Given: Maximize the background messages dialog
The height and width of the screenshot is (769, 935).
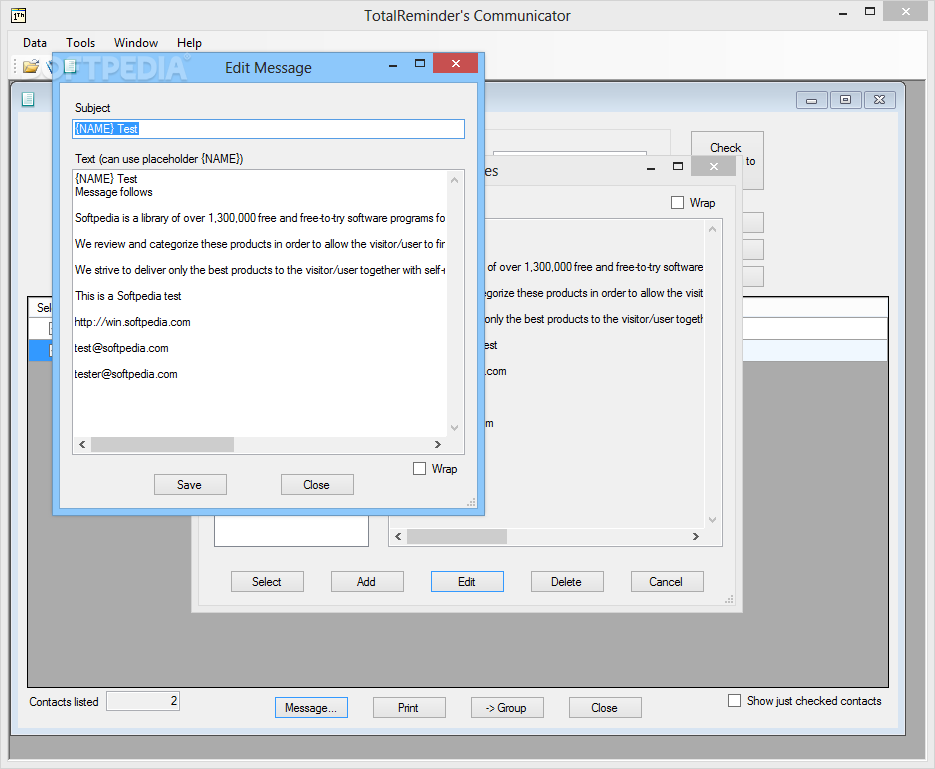Looking at the screenshot, I should [x=678, y=166].
